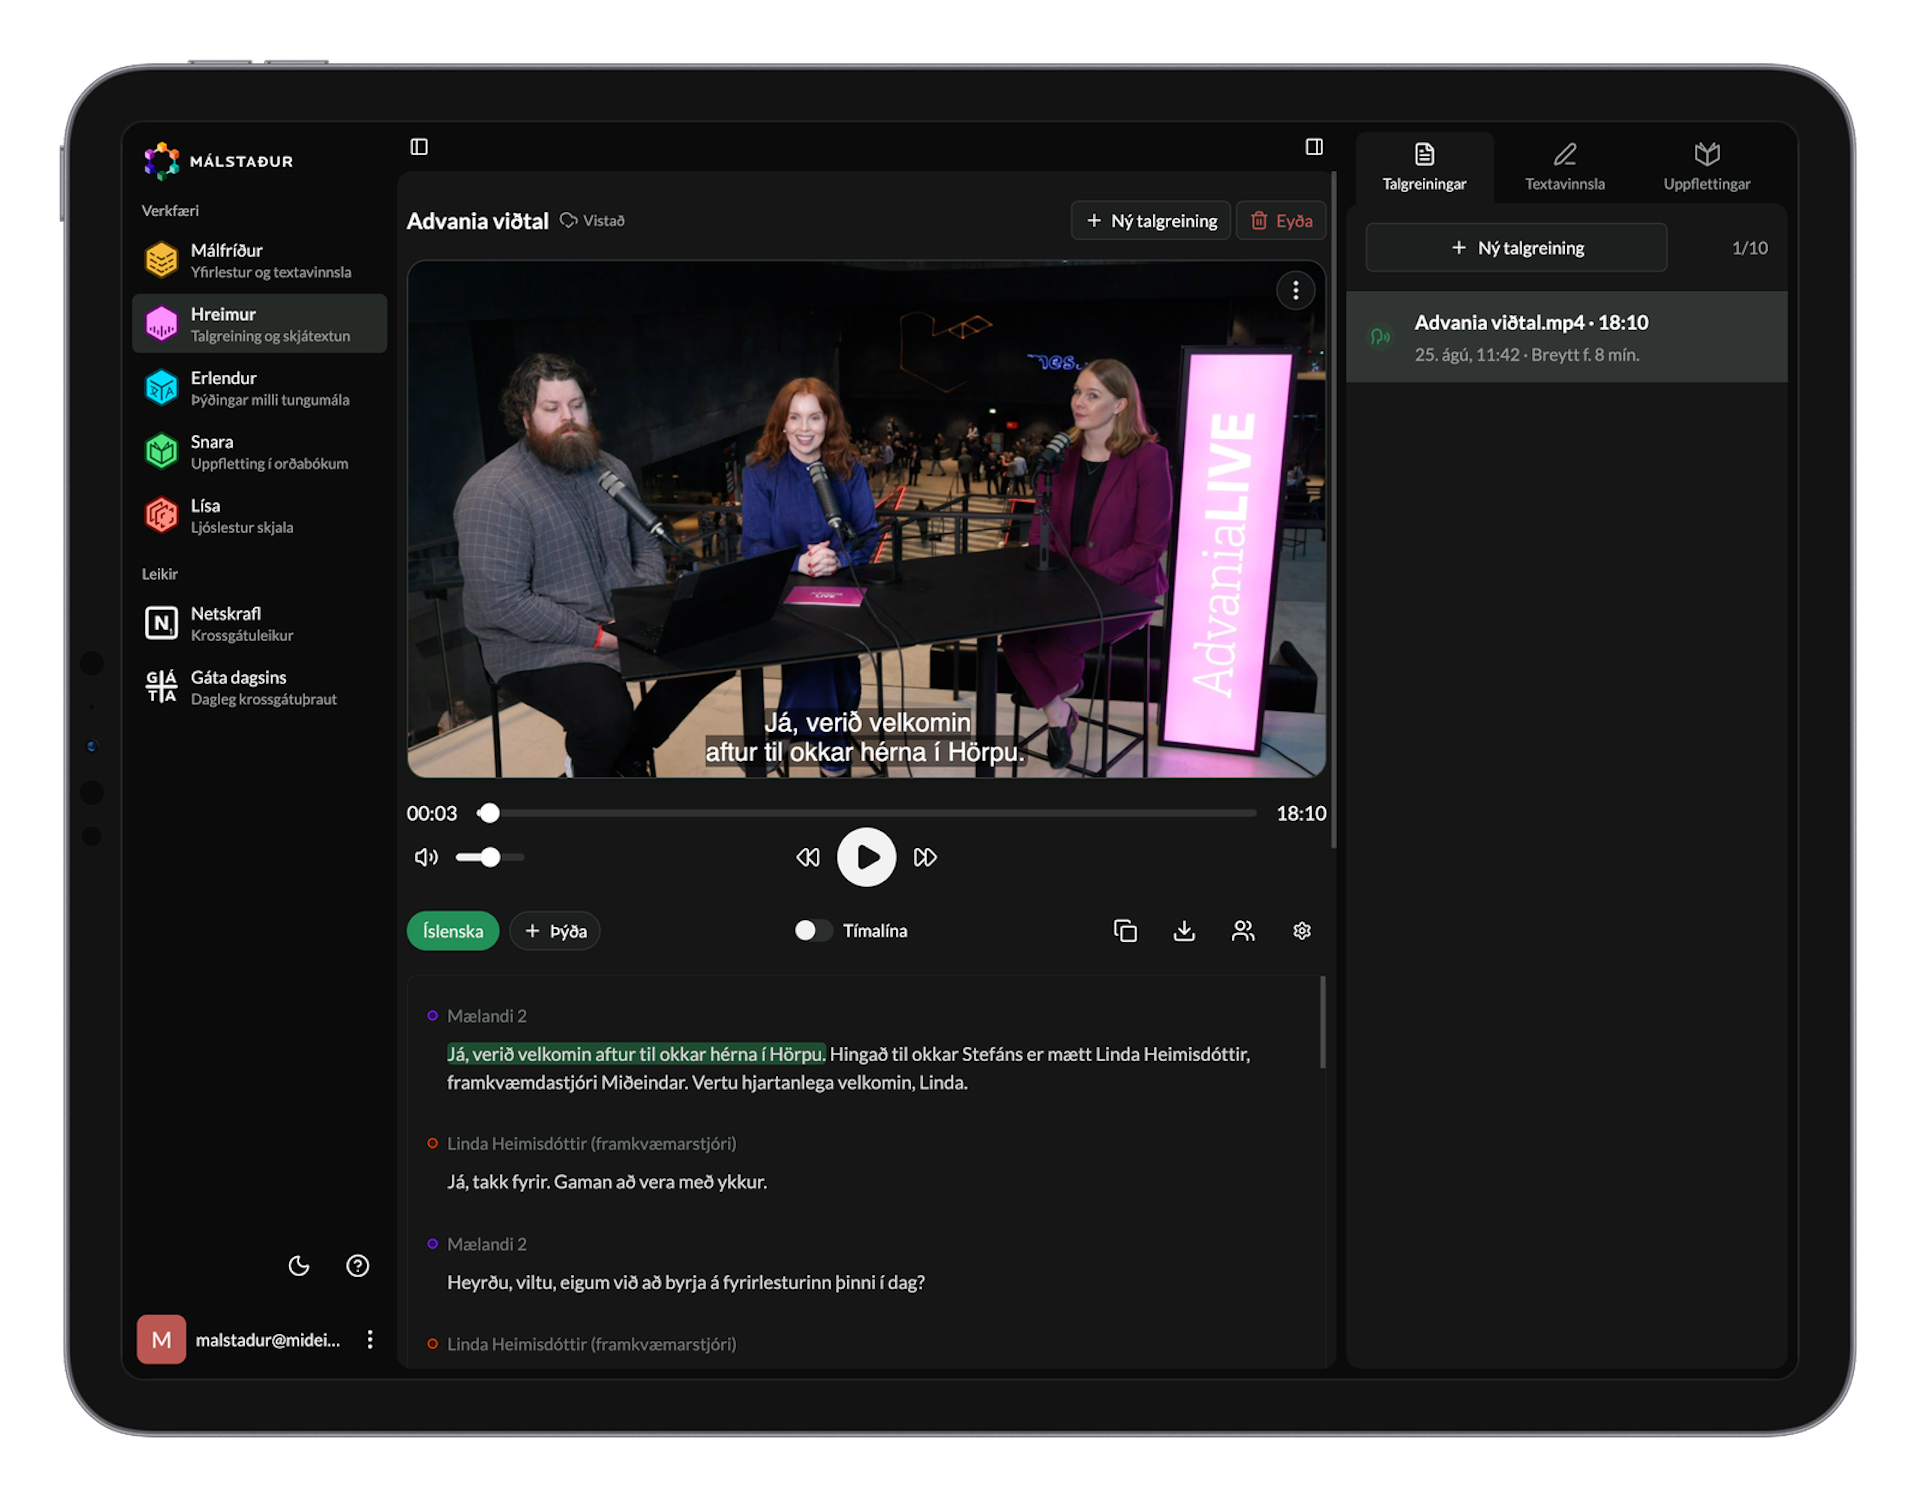Select Hreimur speech analysis tool

259,324
